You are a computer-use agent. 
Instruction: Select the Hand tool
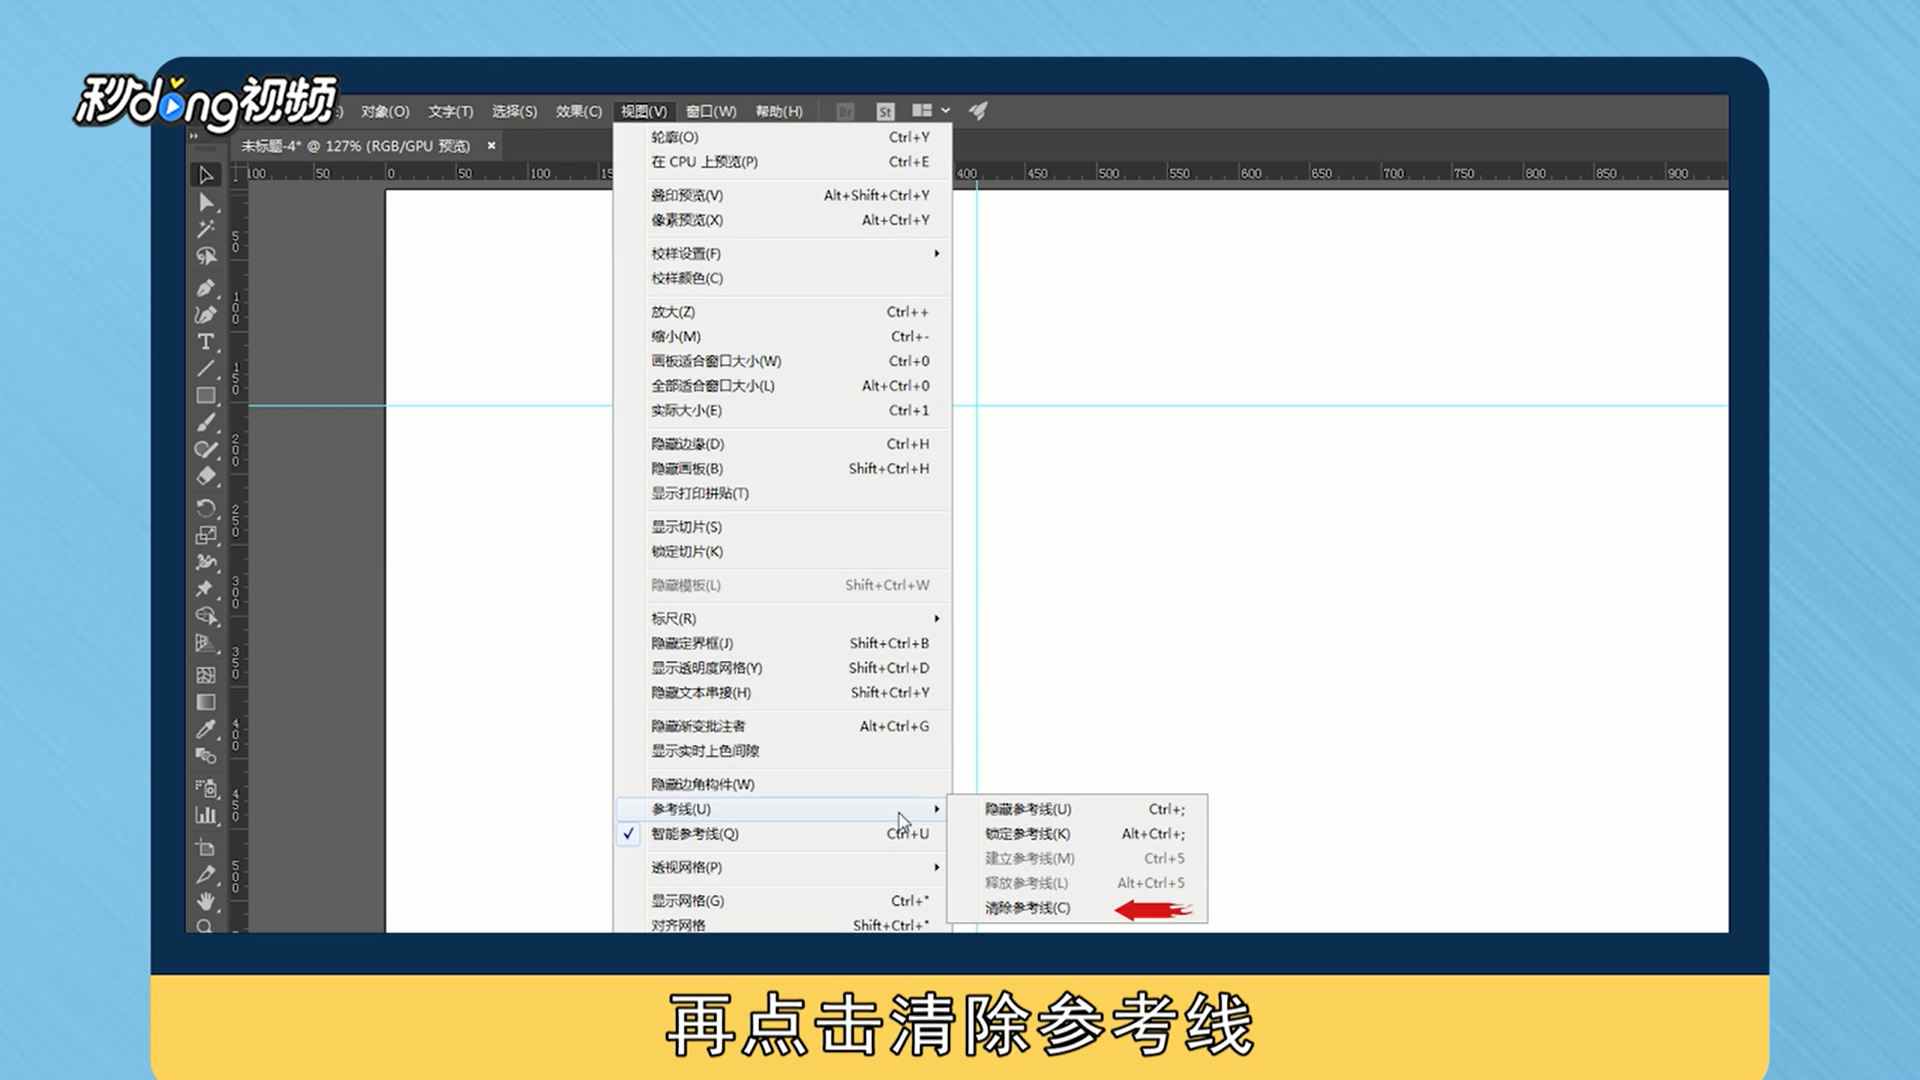[x=206, y=902]
